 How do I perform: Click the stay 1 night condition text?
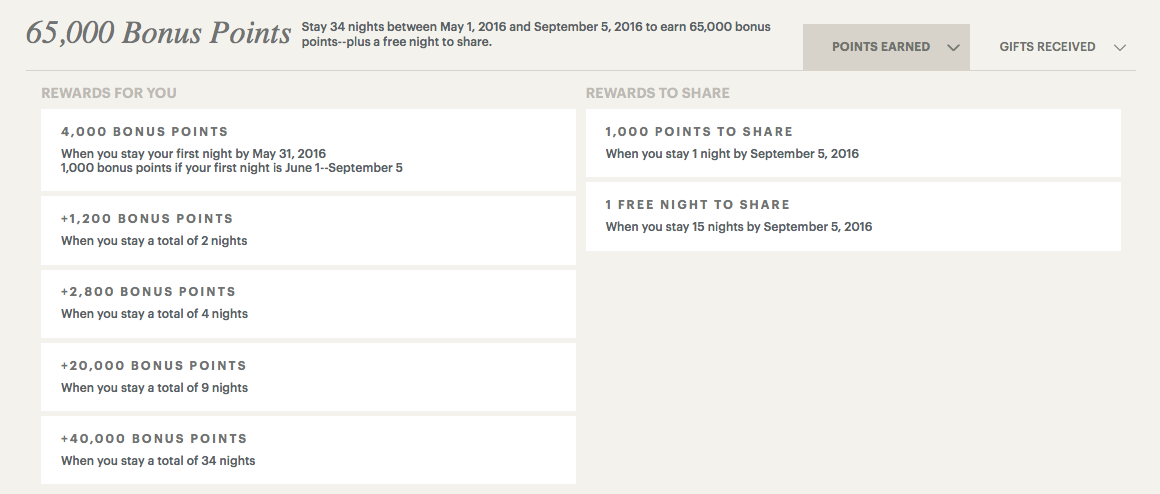(x=732, y=154)
